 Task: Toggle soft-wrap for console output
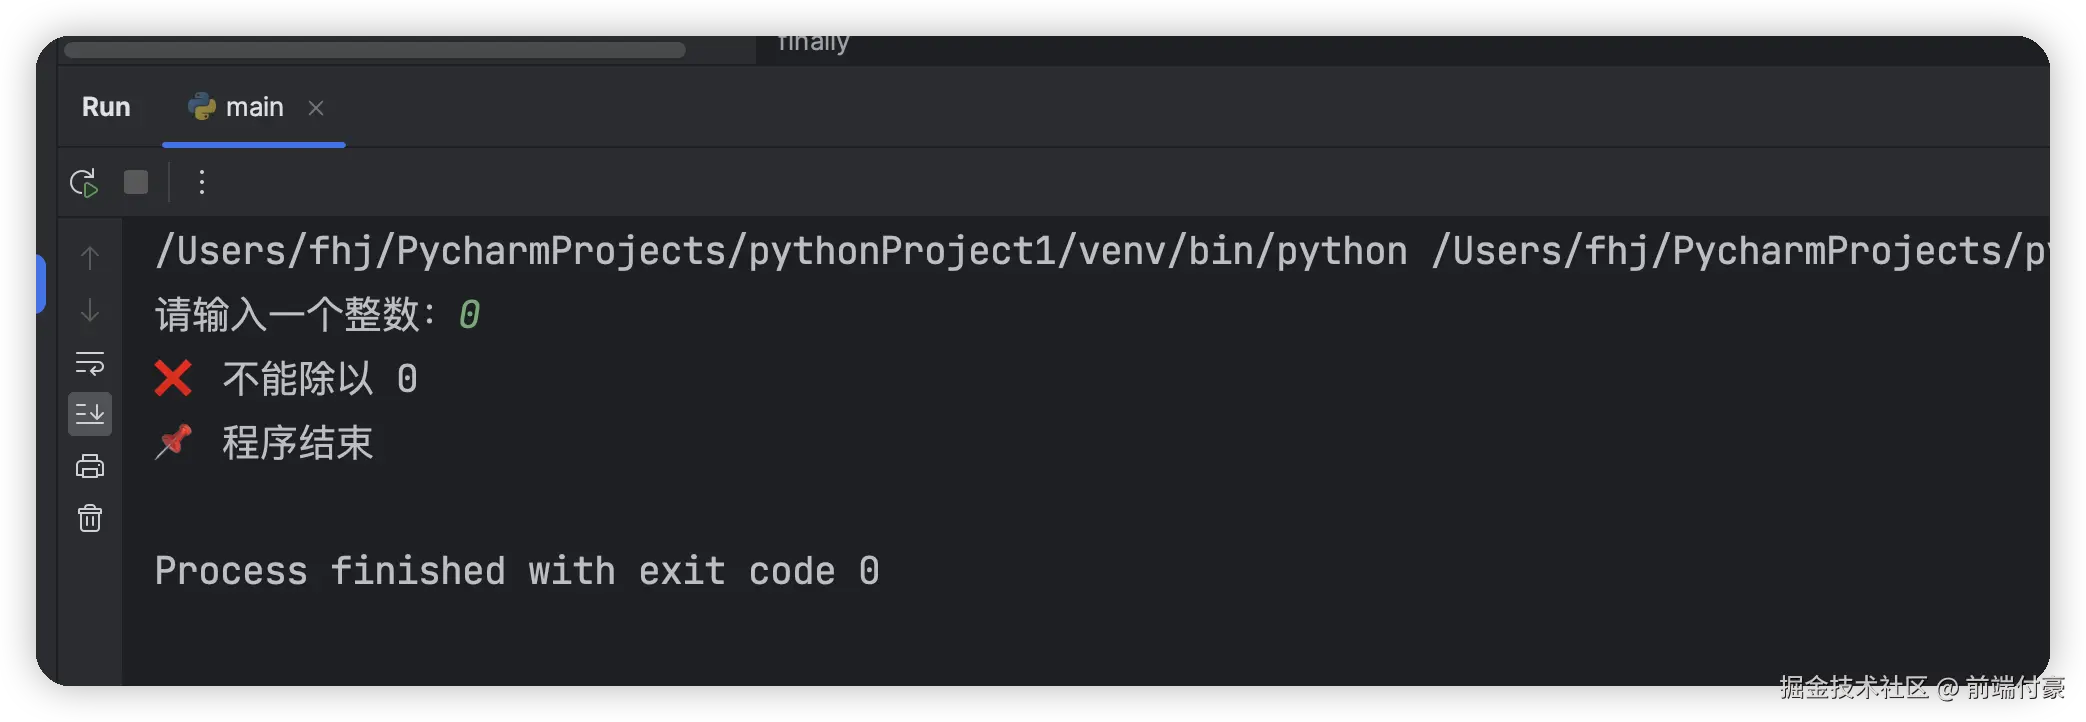tap(90, 363)
